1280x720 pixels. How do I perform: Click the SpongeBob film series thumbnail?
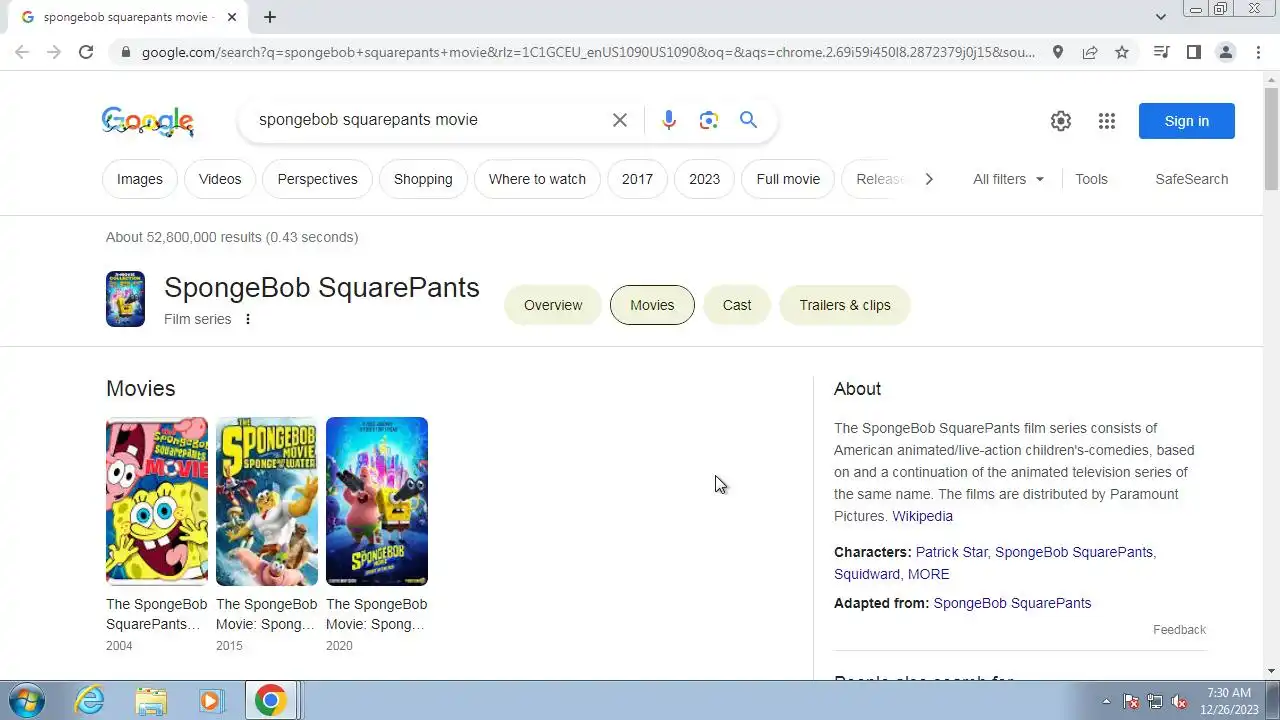coord(125,299)
